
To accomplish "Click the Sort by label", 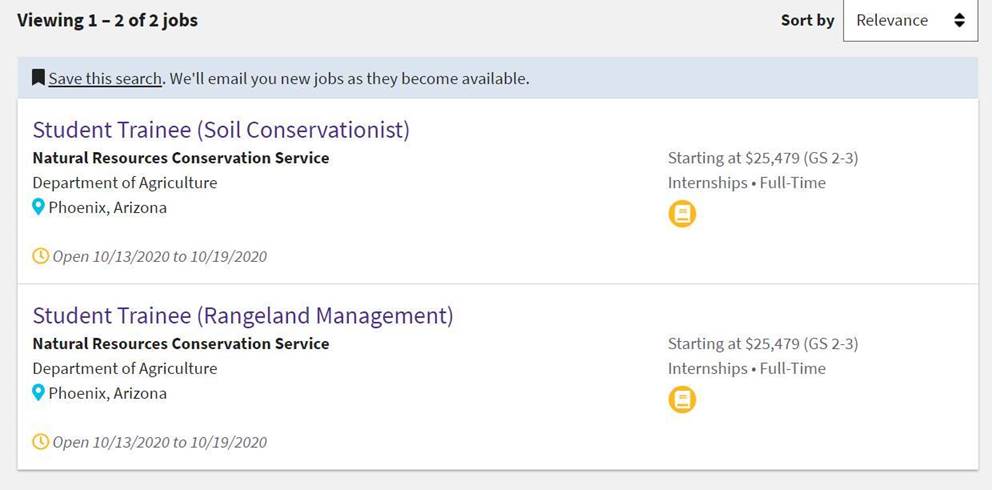I will (807, 20).
